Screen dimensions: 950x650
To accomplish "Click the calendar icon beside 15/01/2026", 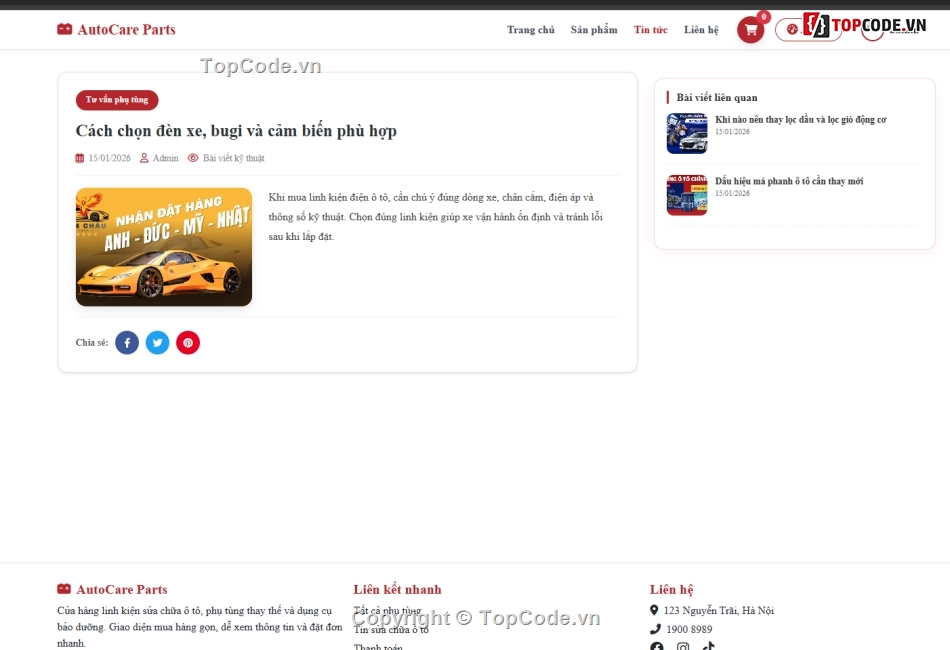I will pyautogui.click(x=79, y=158).
